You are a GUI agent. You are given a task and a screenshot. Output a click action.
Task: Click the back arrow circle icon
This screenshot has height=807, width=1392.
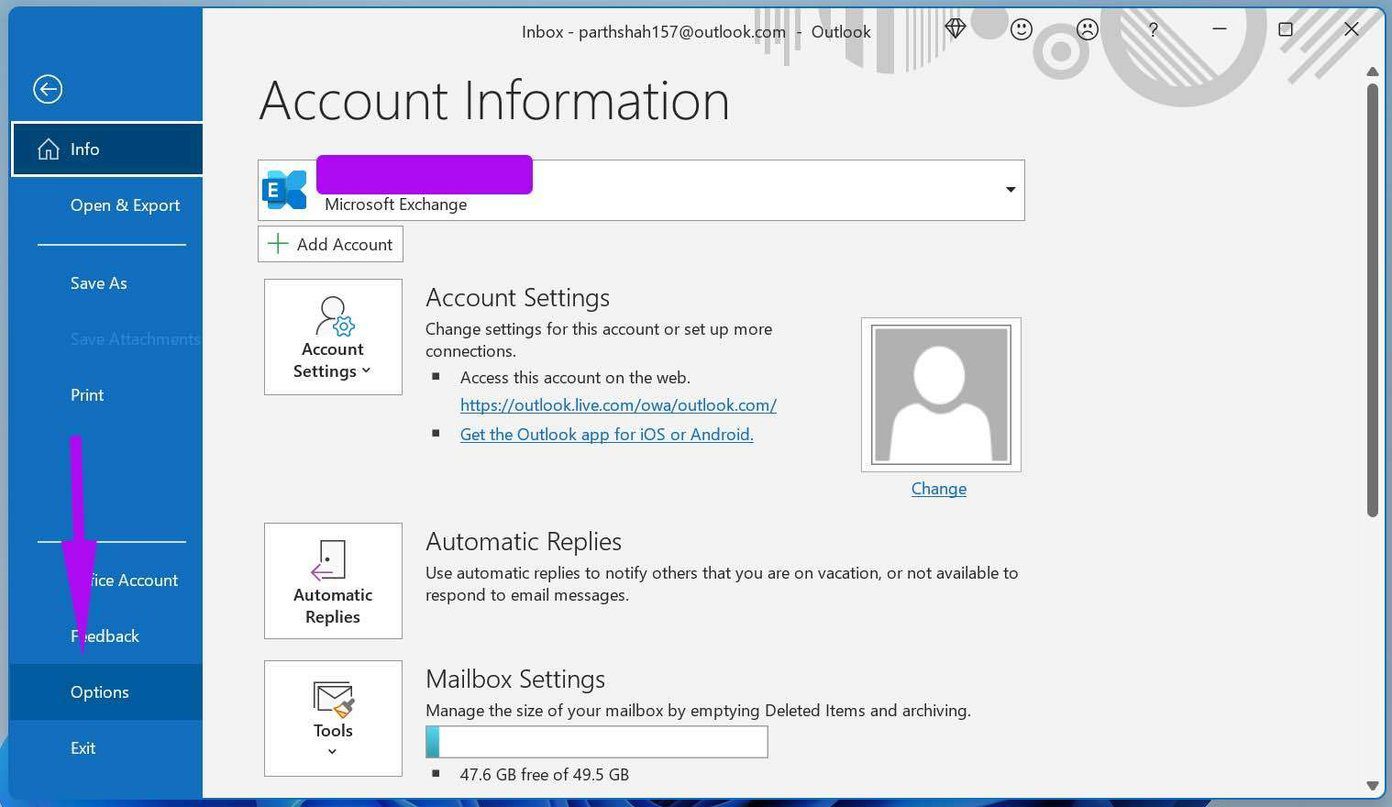coord(47,89)
